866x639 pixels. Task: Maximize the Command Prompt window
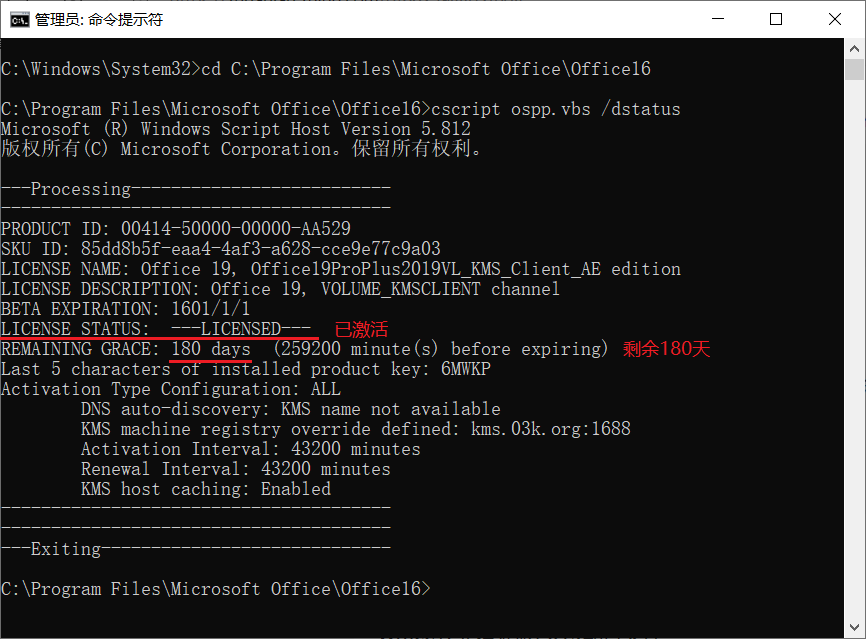click(x=775, y=19)
